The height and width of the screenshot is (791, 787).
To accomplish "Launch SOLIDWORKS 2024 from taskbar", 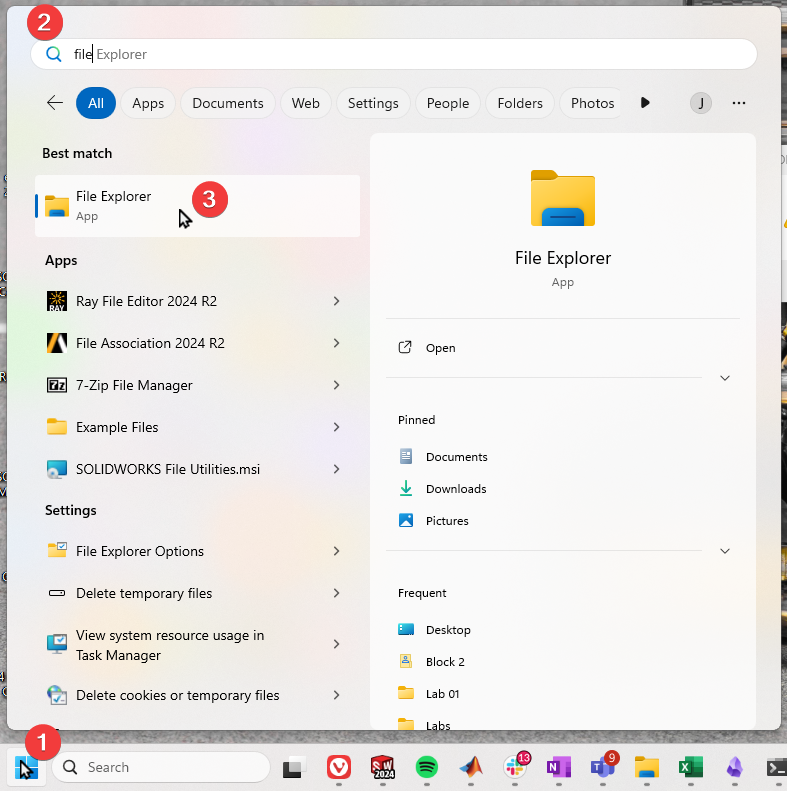I will point(383,767).
